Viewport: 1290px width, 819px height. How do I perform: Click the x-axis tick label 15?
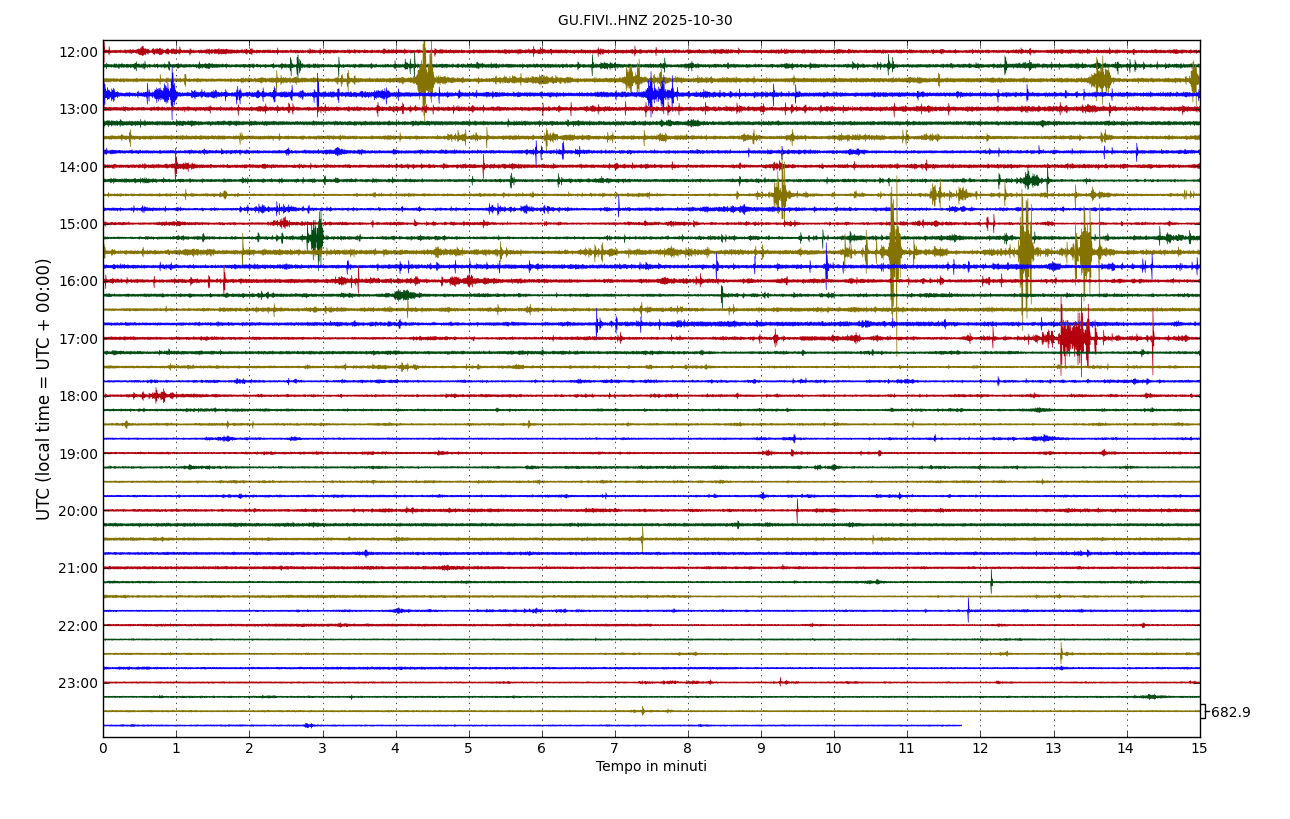(x=1199, y=748)
